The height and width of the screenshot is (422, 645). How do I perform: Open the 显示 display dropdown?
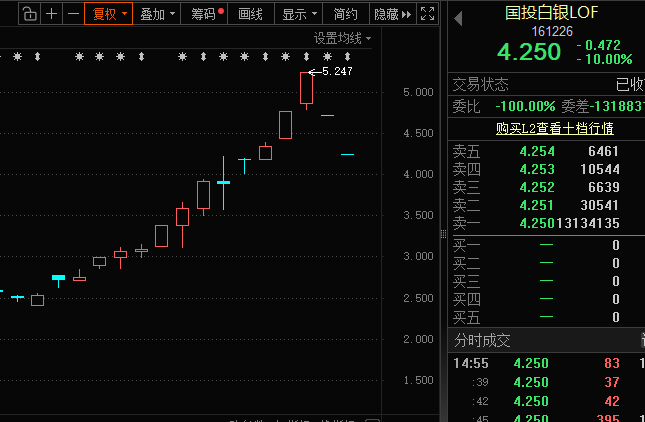pyautogui.click(x=300, y=14)
